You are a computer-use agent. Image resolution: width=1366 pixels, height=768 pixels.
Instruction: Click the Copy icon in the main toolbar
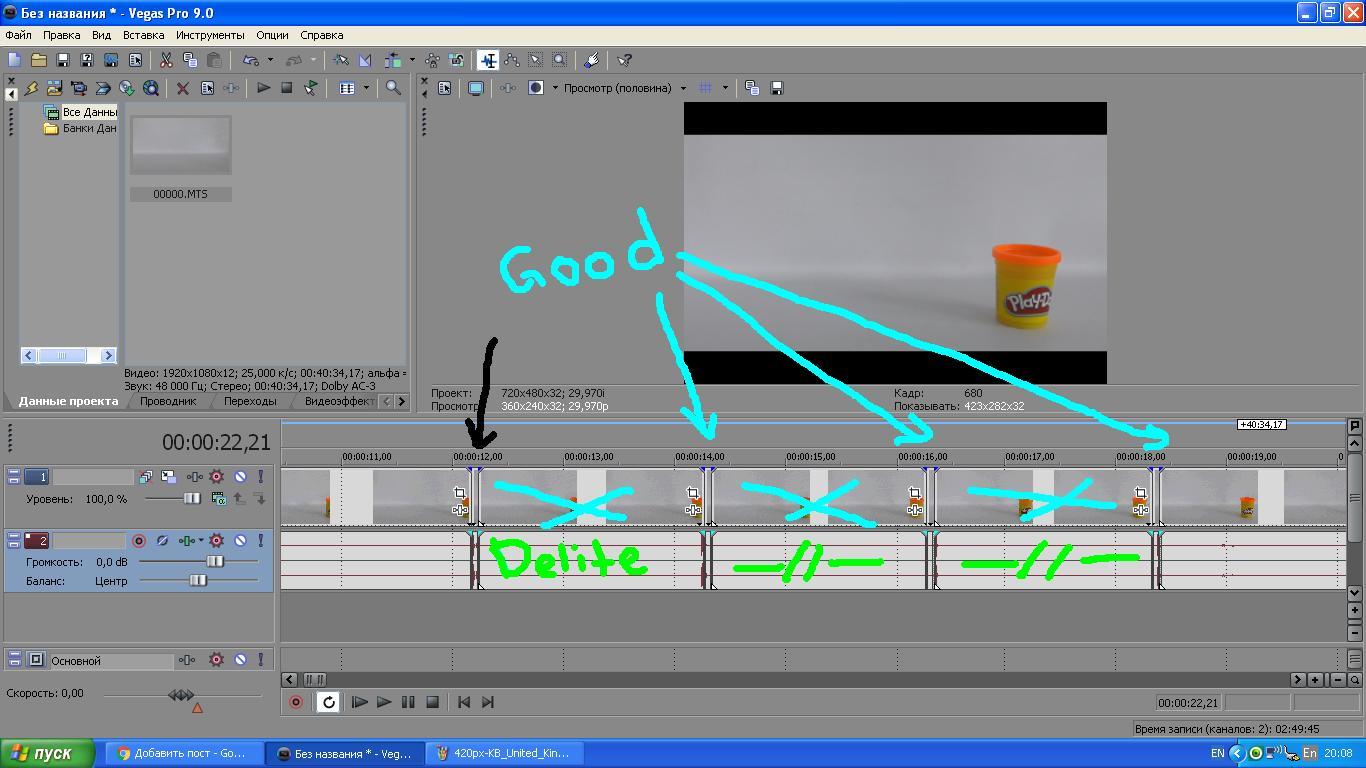(190, 60)
